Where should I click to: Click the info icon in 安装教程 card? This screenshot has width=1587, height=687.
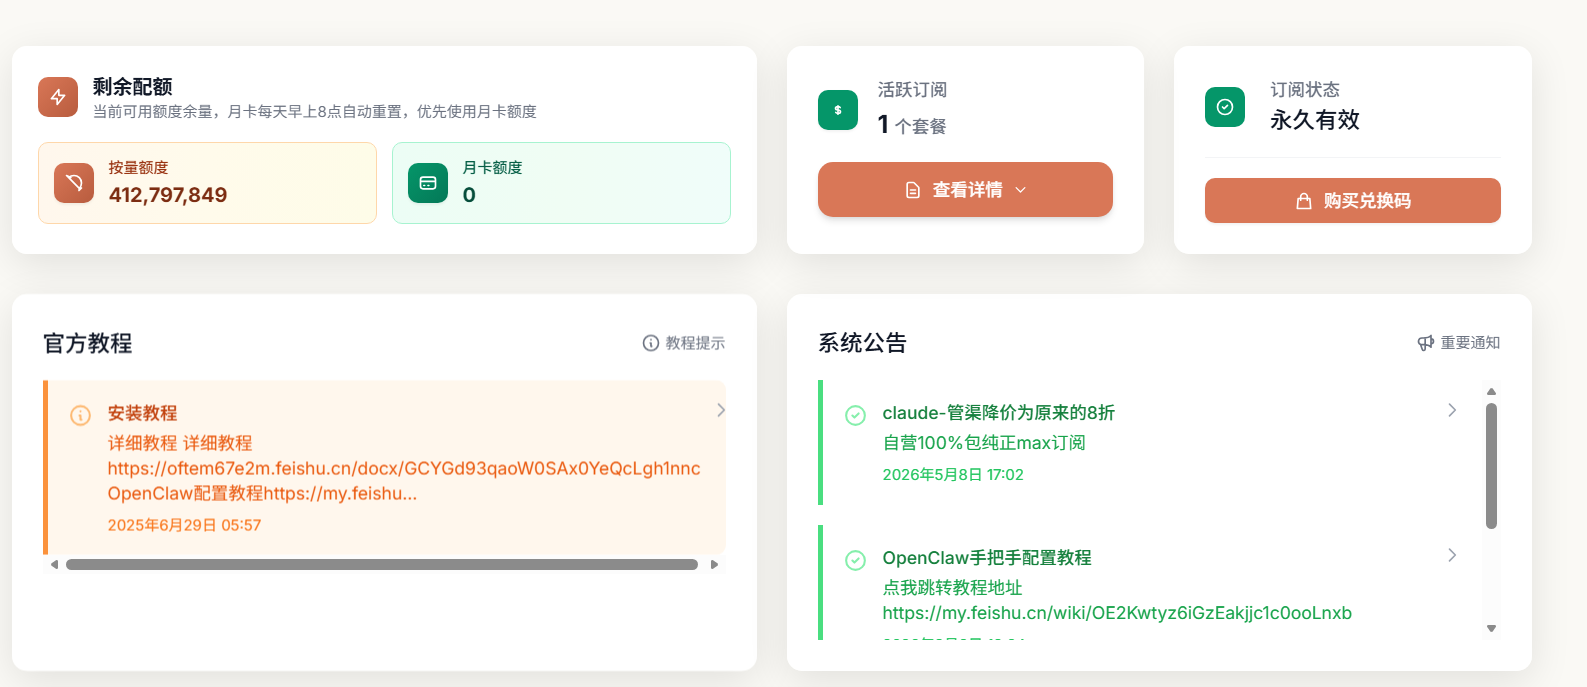click(81, 415)
